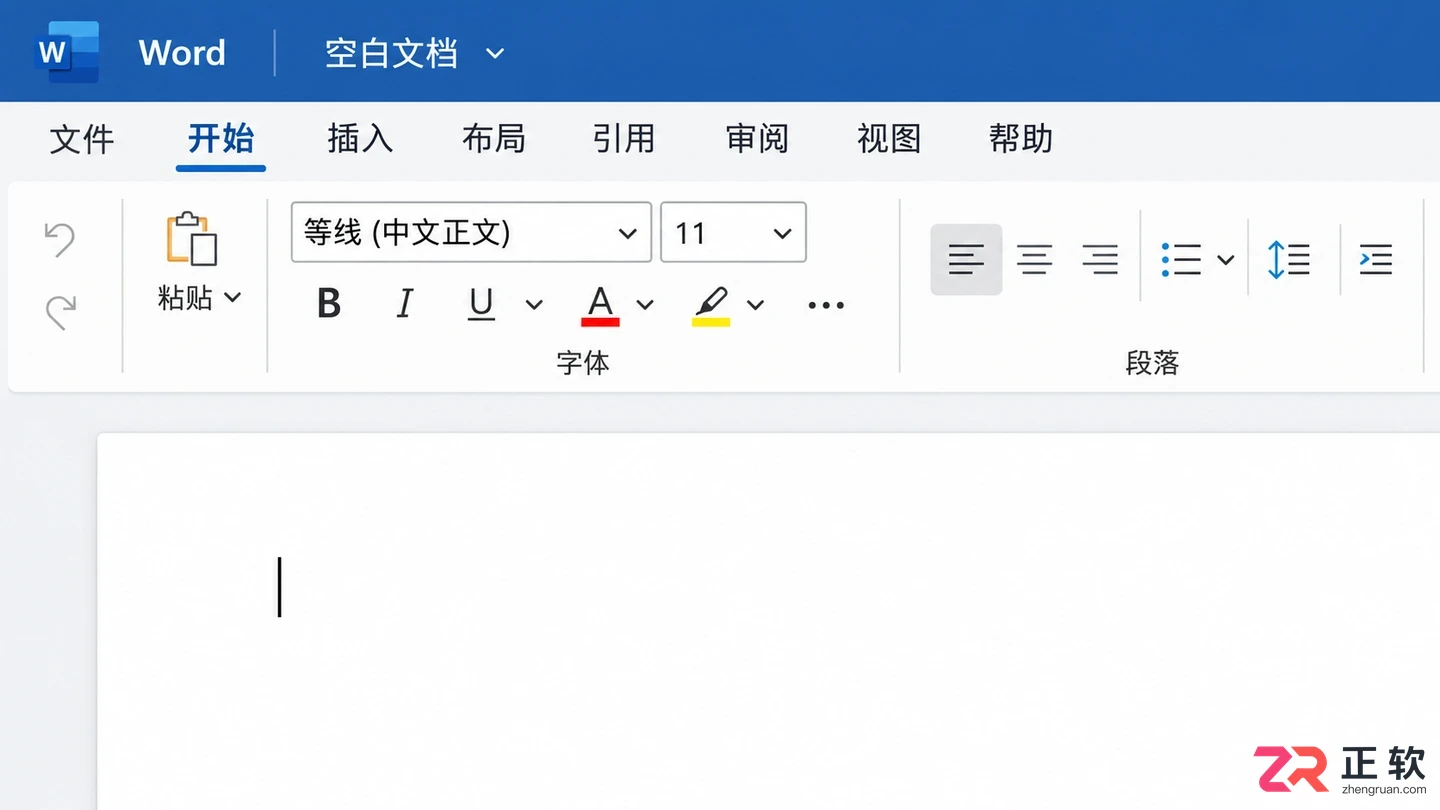This screenshot has height=810, width=1440.
Task: Apply red font color
Action: tap(600, 305)
